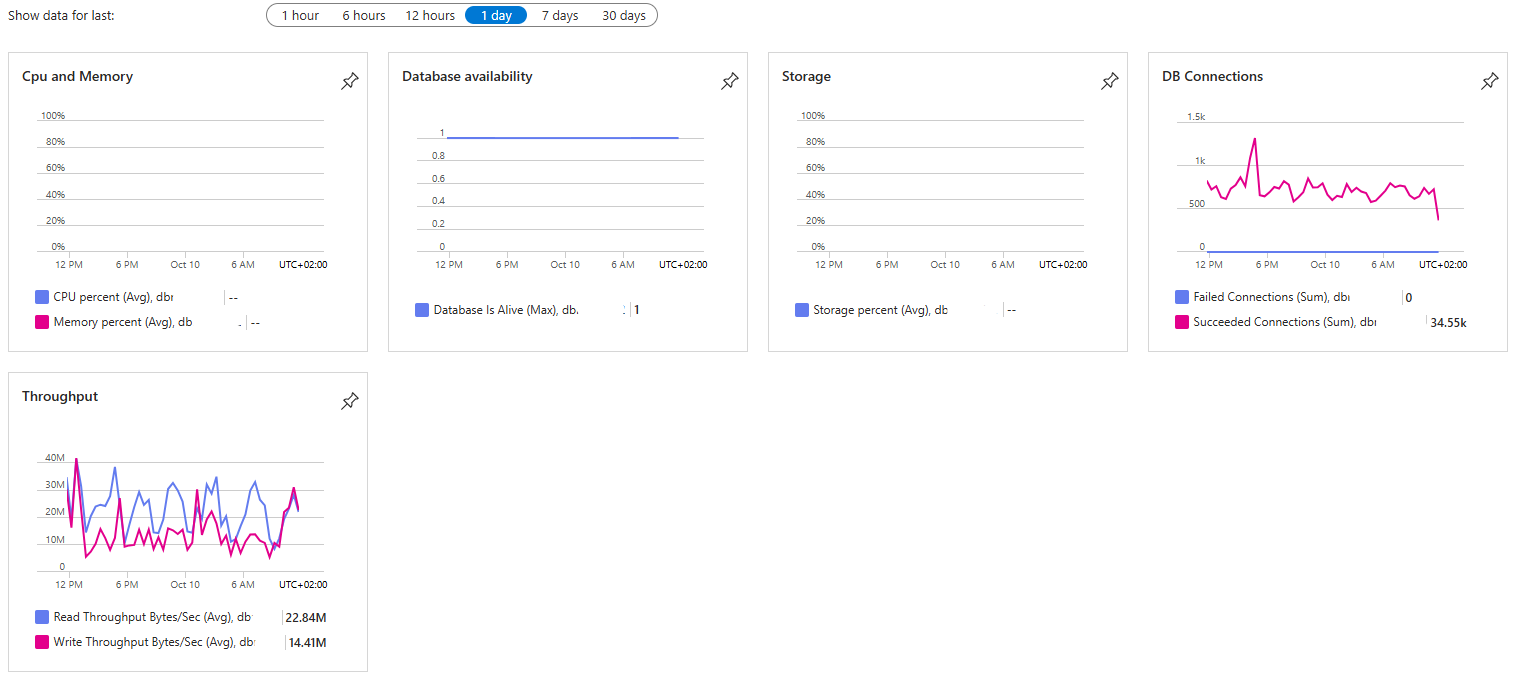
Task: Click the 40M axis label in Throughput
Action: [x=55, y=458]
